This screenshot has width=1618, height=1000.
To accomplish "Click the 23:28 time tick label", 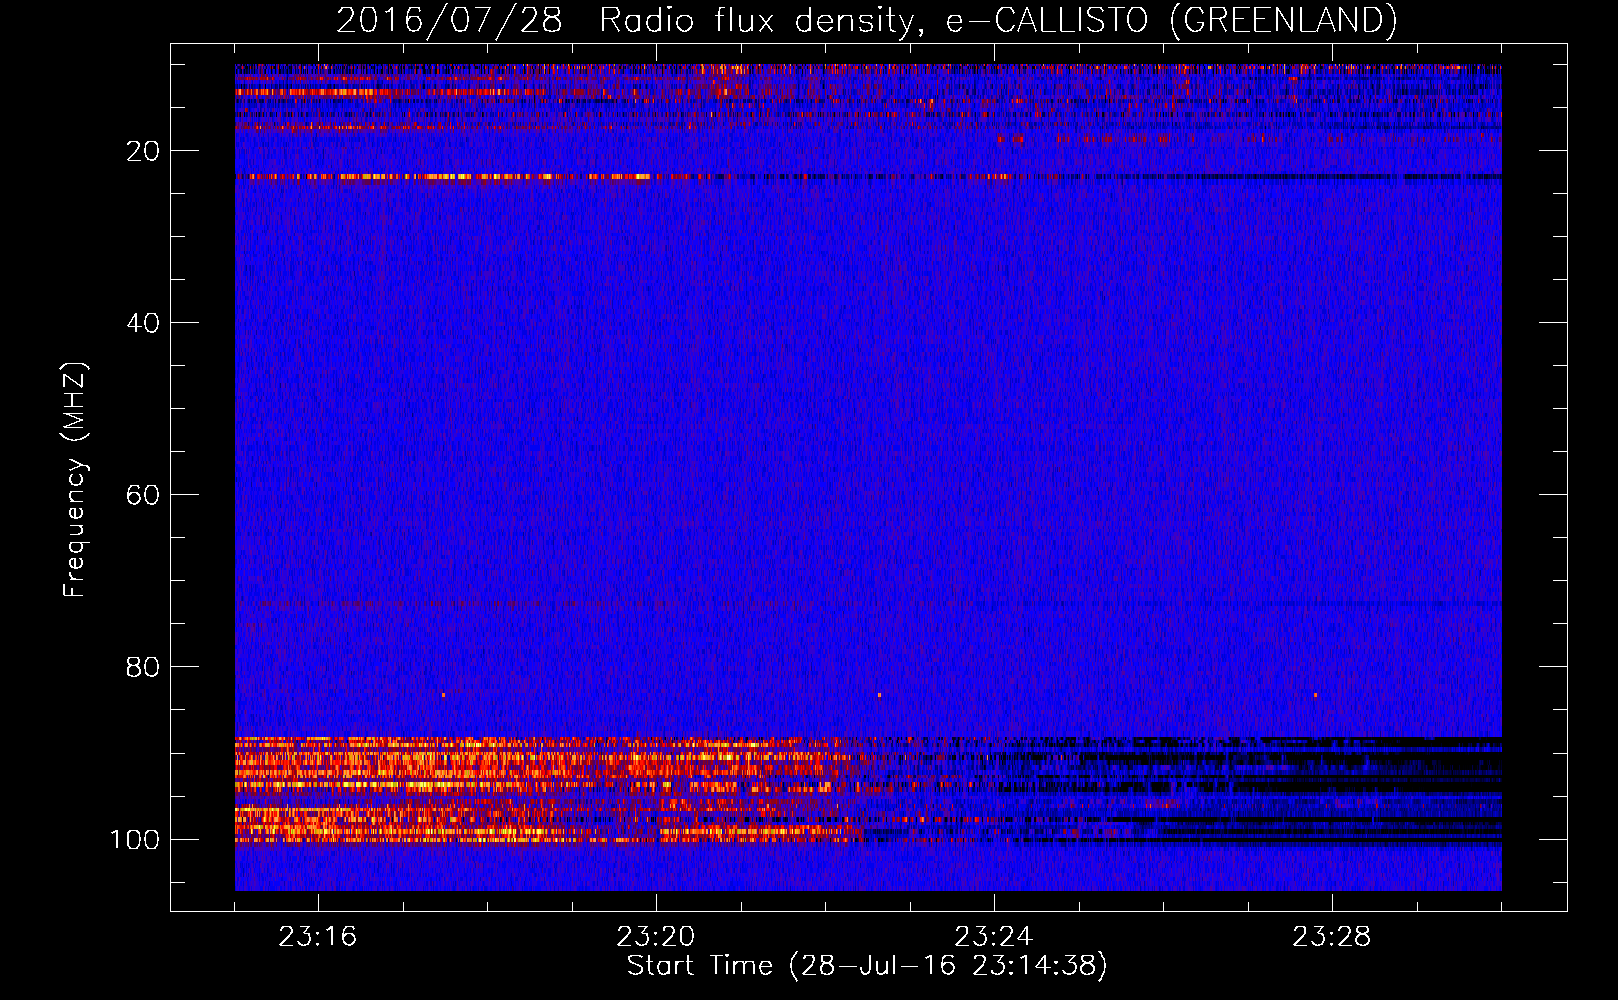I will point(1331,937).
